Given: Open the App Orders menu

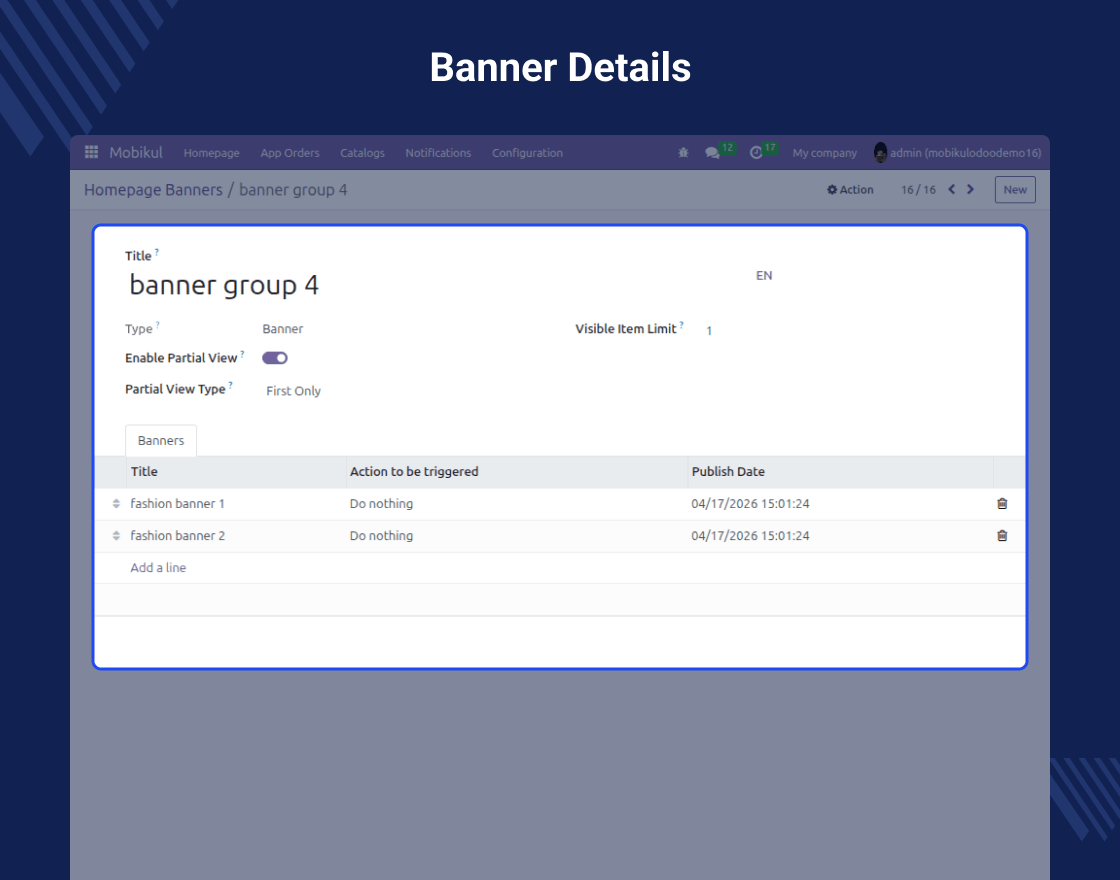Looking at the screenshot, I should 290,153.
